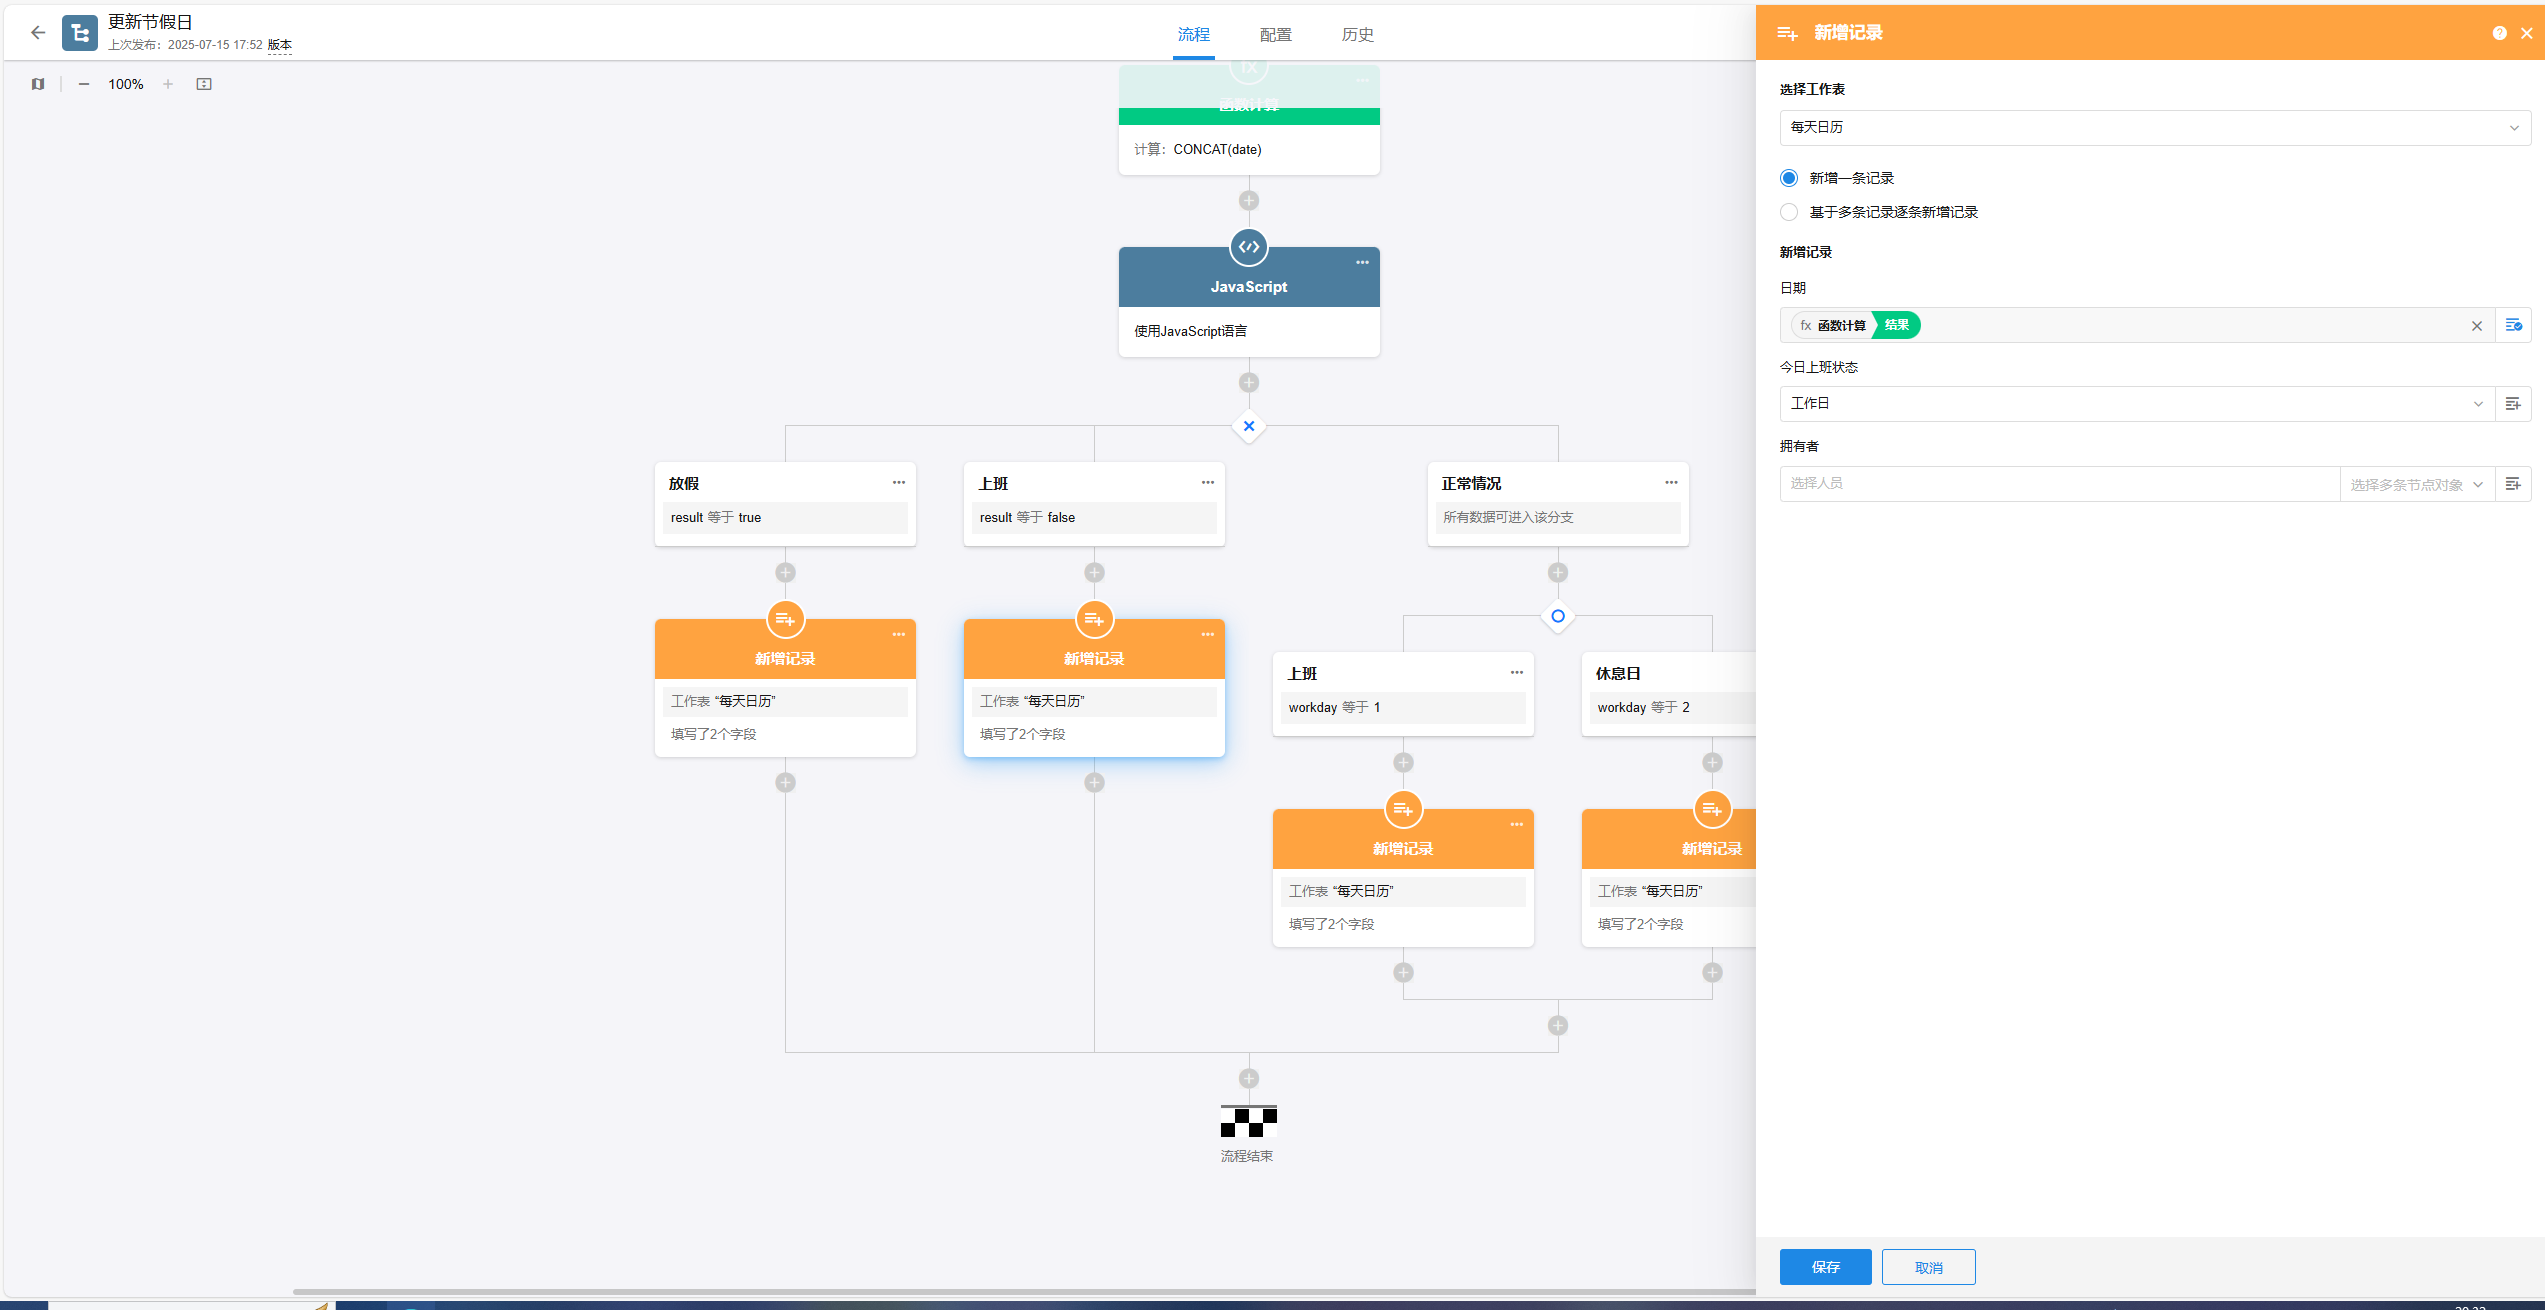Select the 新增一条记录 radio option

point(1789,178)
